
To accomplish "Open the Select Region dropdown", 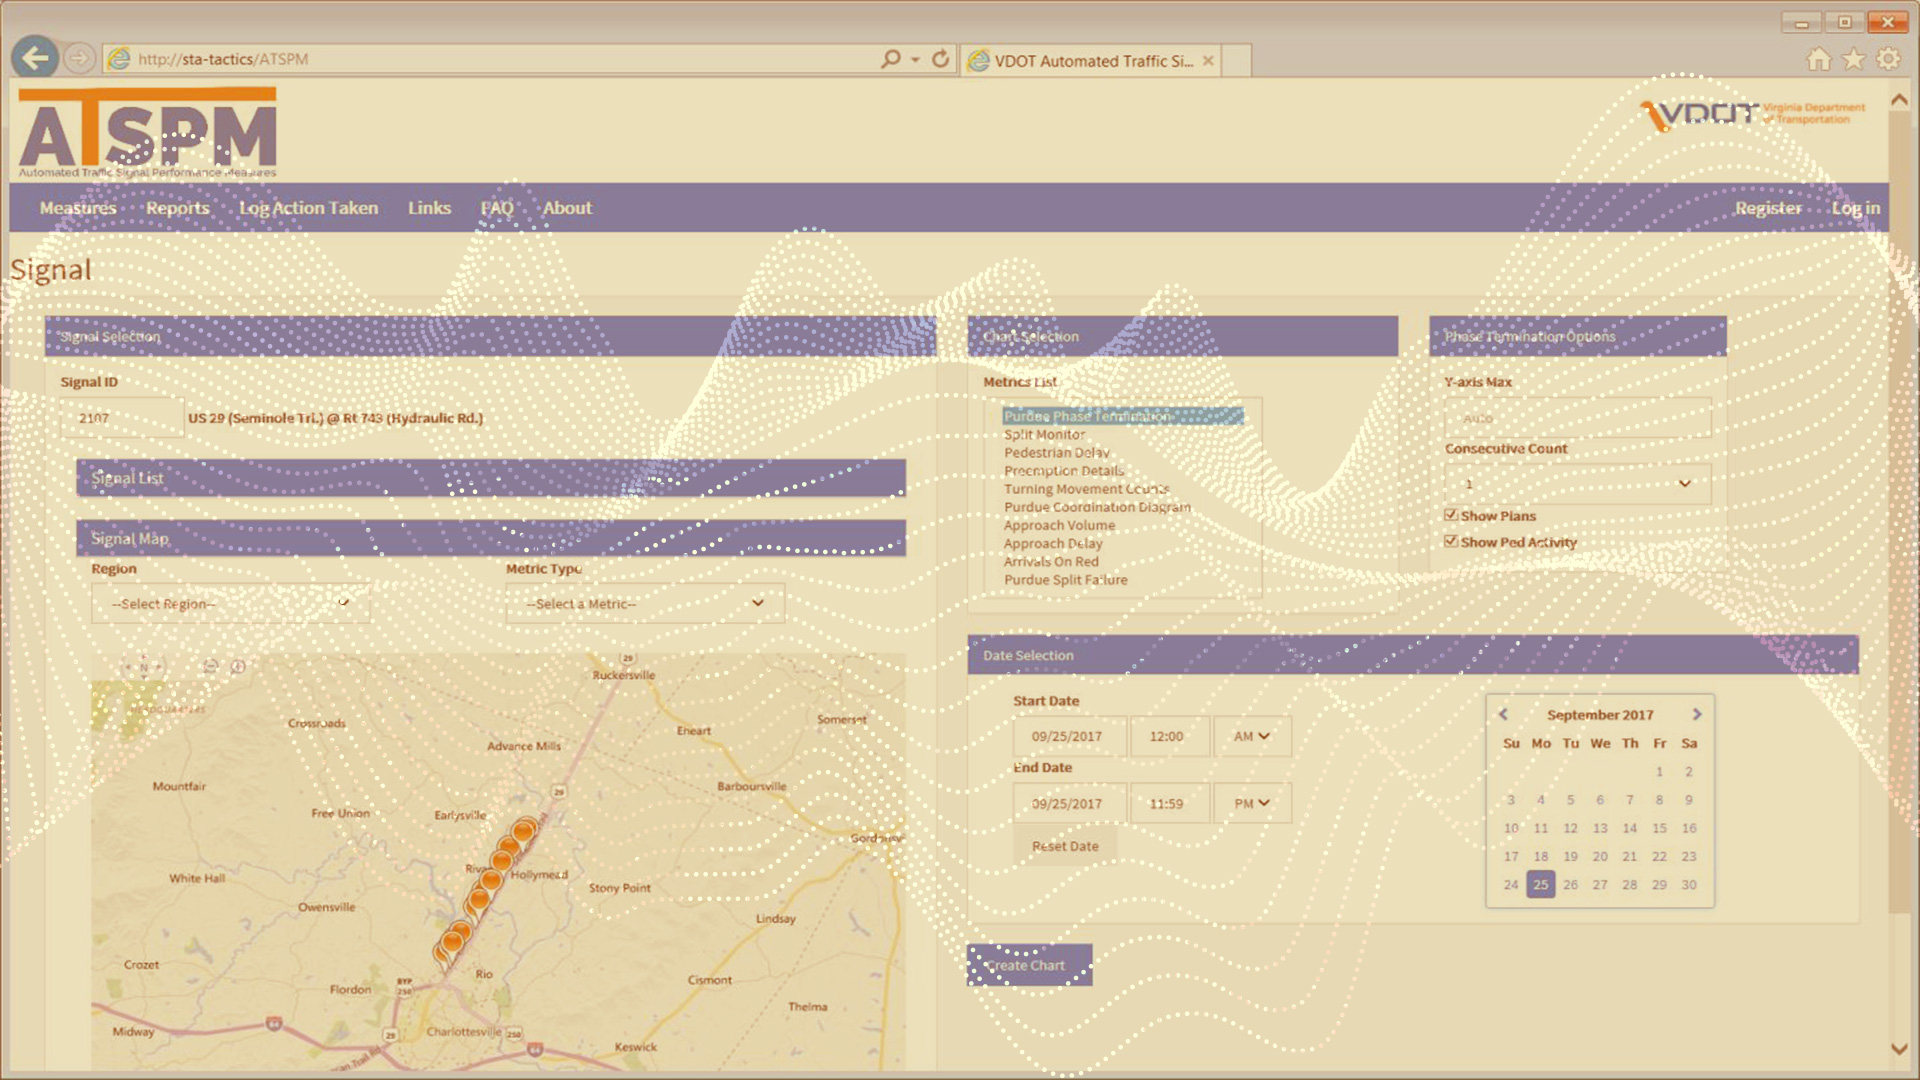I will [x=230, y=603].
